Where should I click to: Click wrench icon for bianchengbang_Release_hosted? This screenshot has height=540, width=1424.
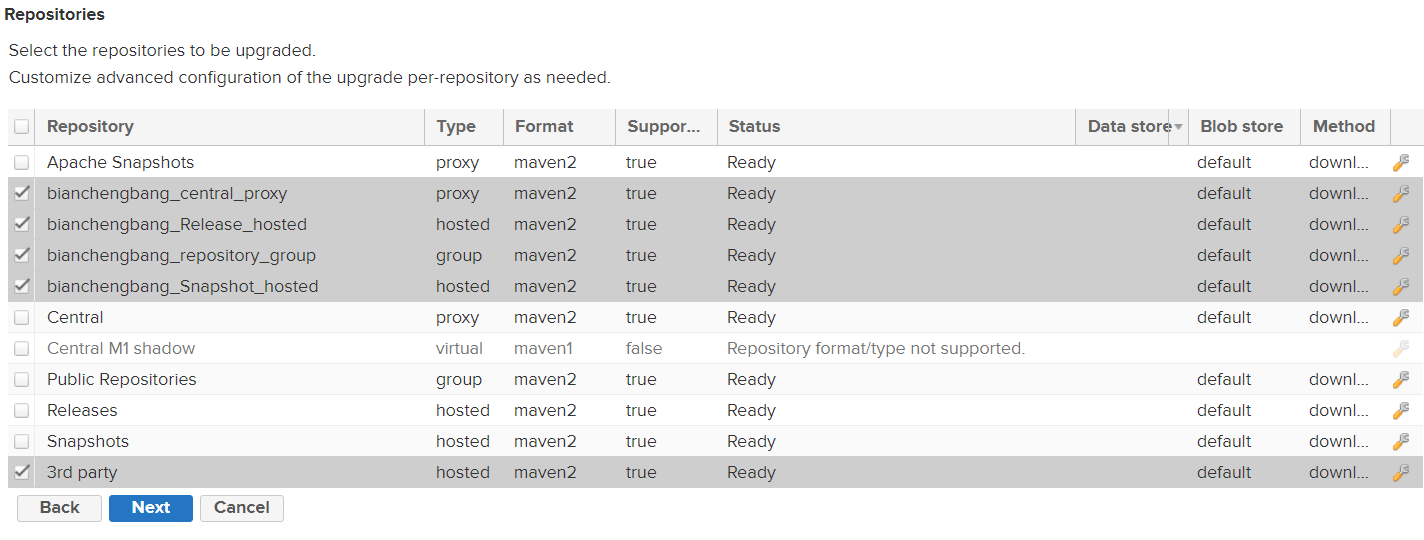1401,224
